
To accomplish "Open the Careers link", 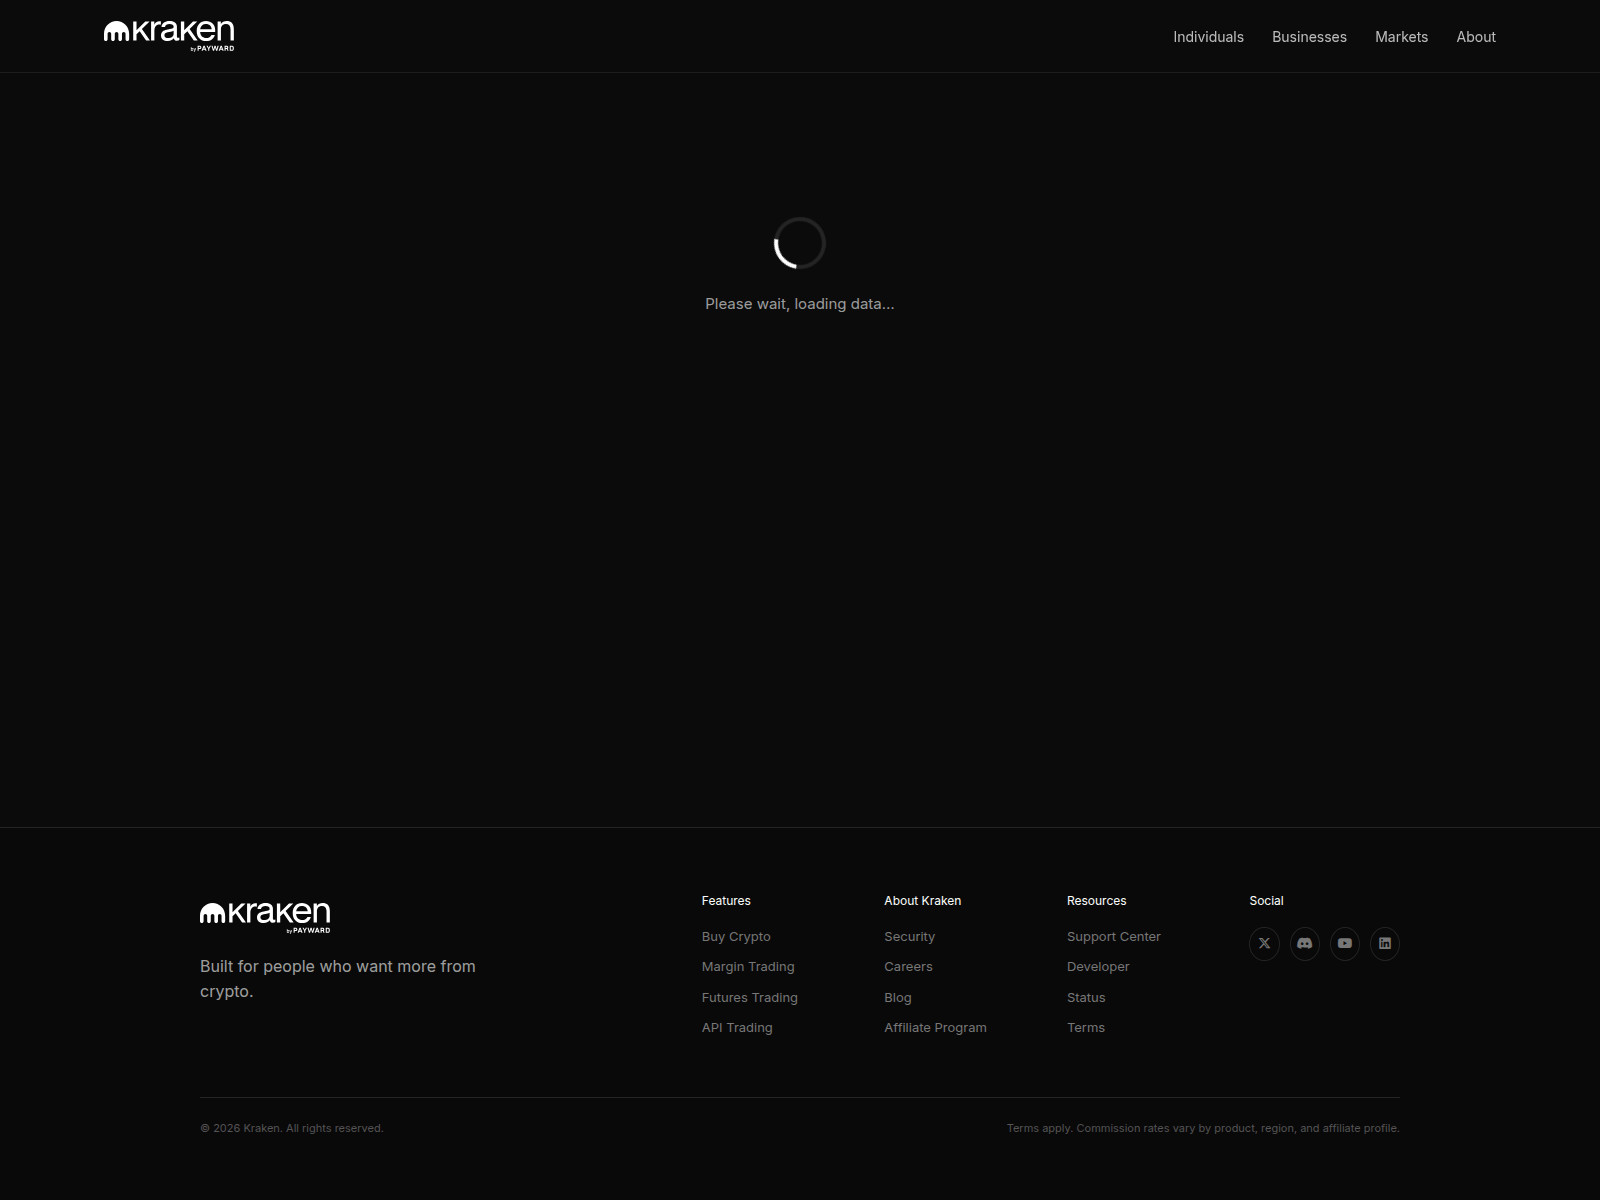I will pyautogui.click(x=908, y=967).
